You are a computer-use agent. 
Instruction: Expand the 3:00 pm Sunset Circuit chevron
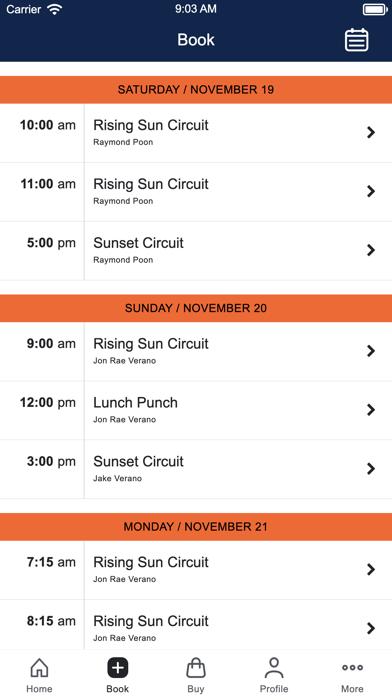point(371,469)
